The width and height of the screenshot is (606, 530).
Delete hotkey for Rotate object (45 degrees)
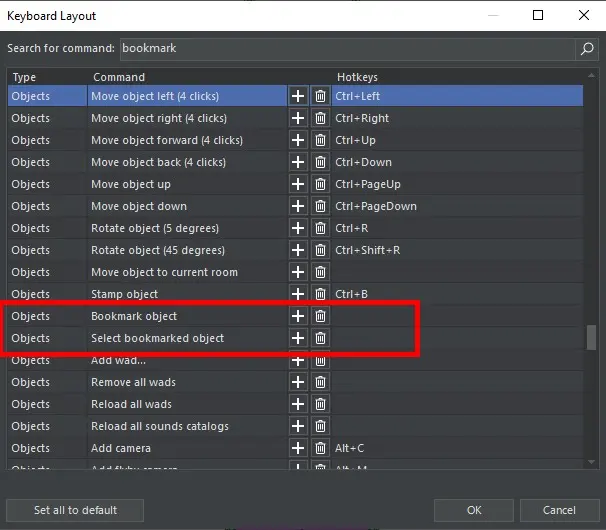click(x=320, y=250)
